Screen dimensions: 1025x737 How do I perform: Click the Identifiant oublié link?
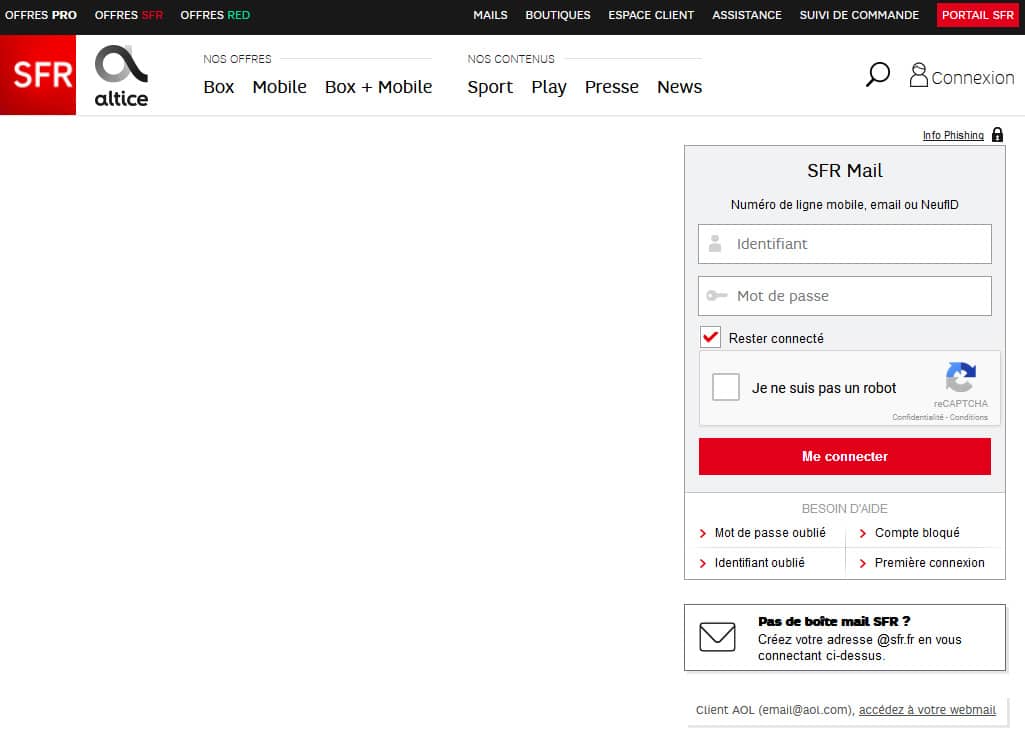pyautogui.click(x=760, y=563)
